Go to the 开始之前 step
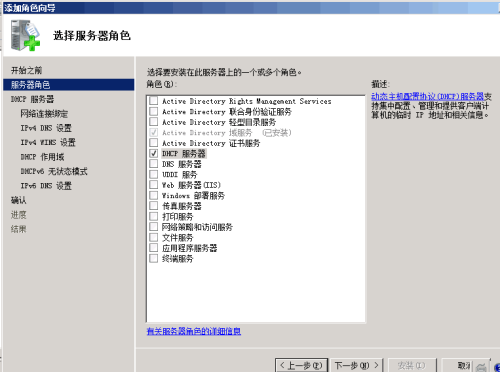This screenshot has height=372, width=500. (27, 70)
